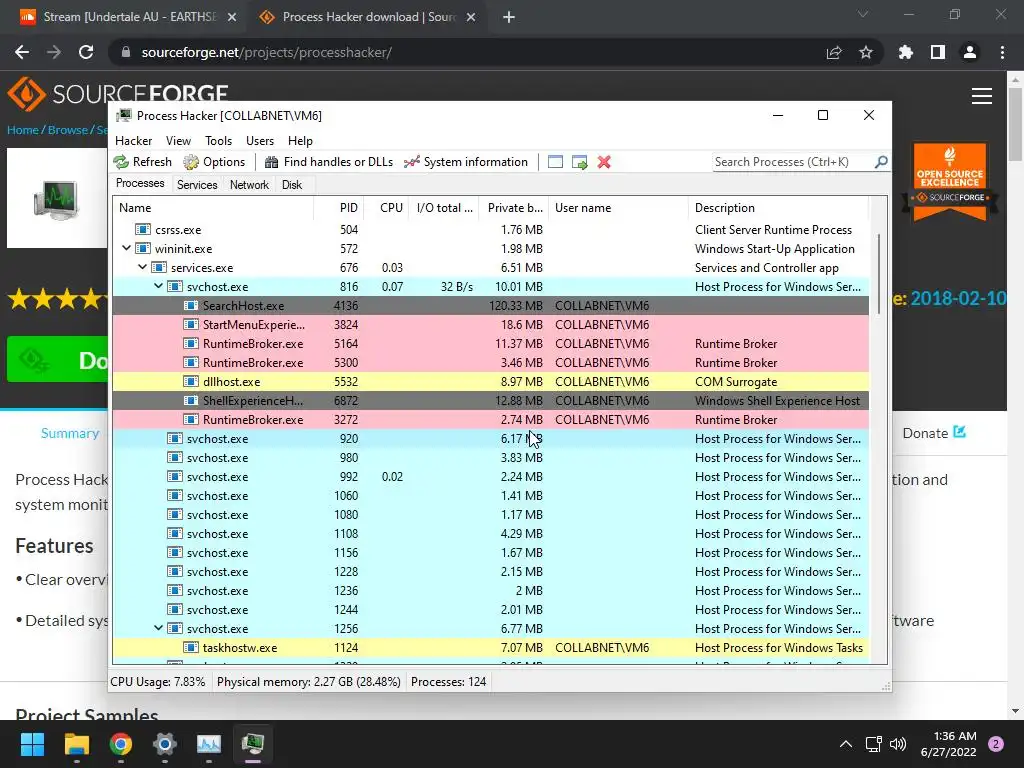Click the find window toolbar icon
The image size is (1024, 768).
[555, 162]
